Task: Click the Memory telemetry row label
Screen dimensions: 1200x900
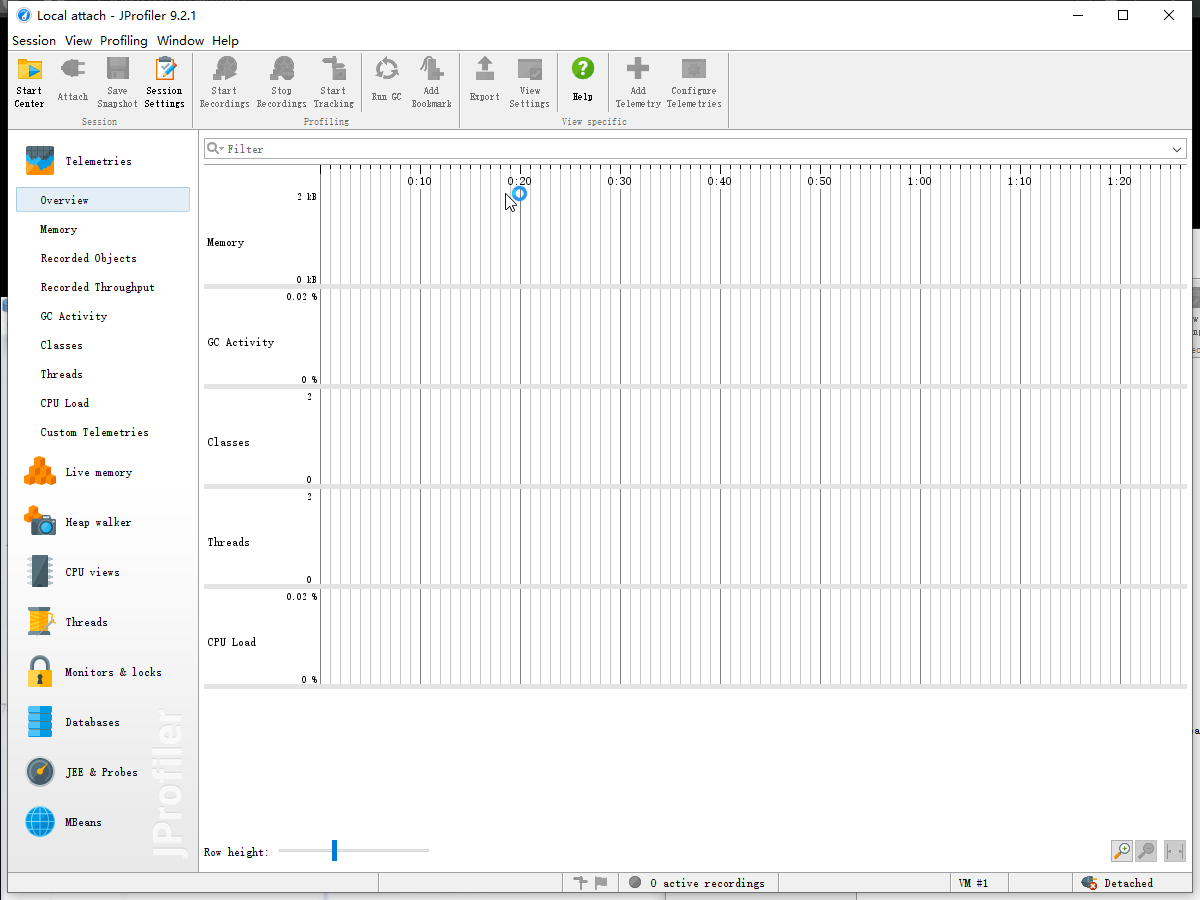Action: coord(225,242)
